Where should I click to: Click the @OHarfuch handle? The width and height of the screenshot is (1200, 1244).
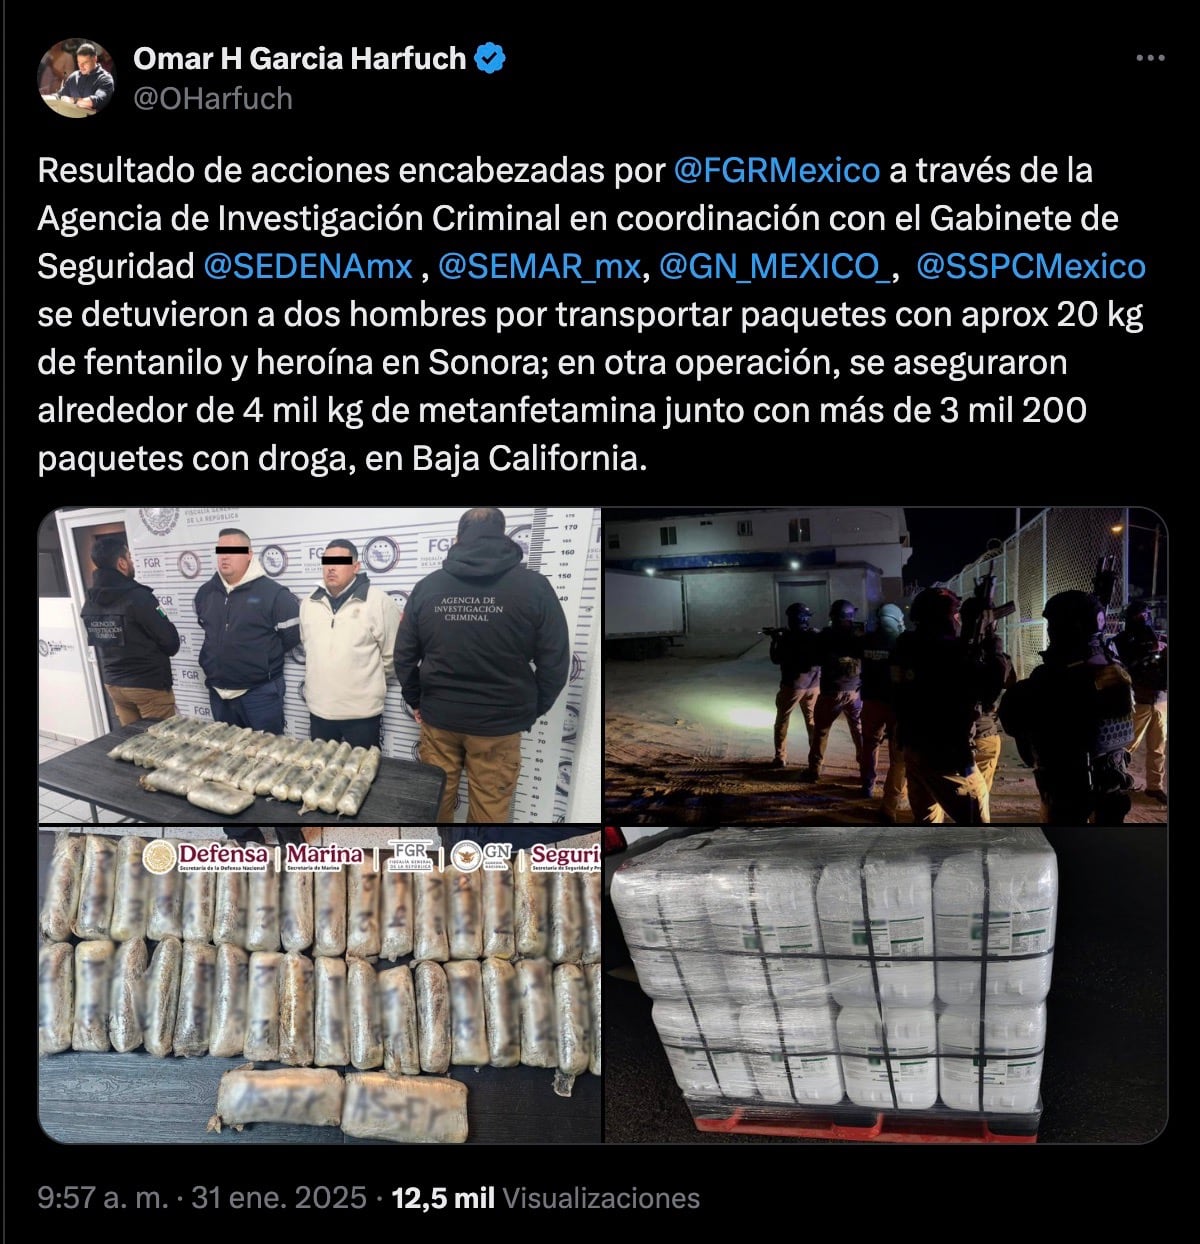[x=213, y=98]
